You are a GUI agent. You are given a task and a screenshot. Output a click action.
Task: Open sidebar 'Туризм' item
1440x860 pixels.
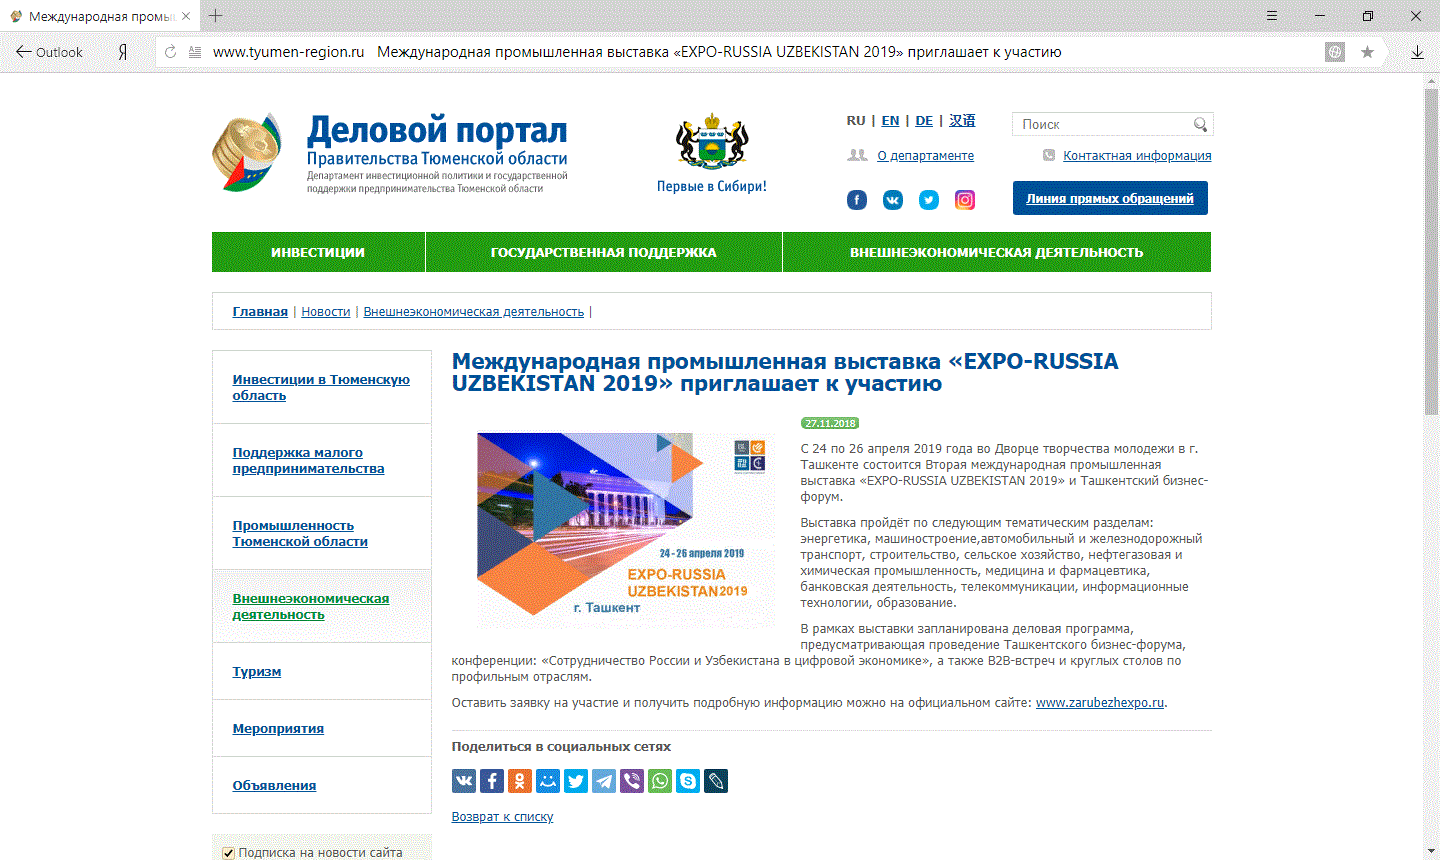(257, 671)
